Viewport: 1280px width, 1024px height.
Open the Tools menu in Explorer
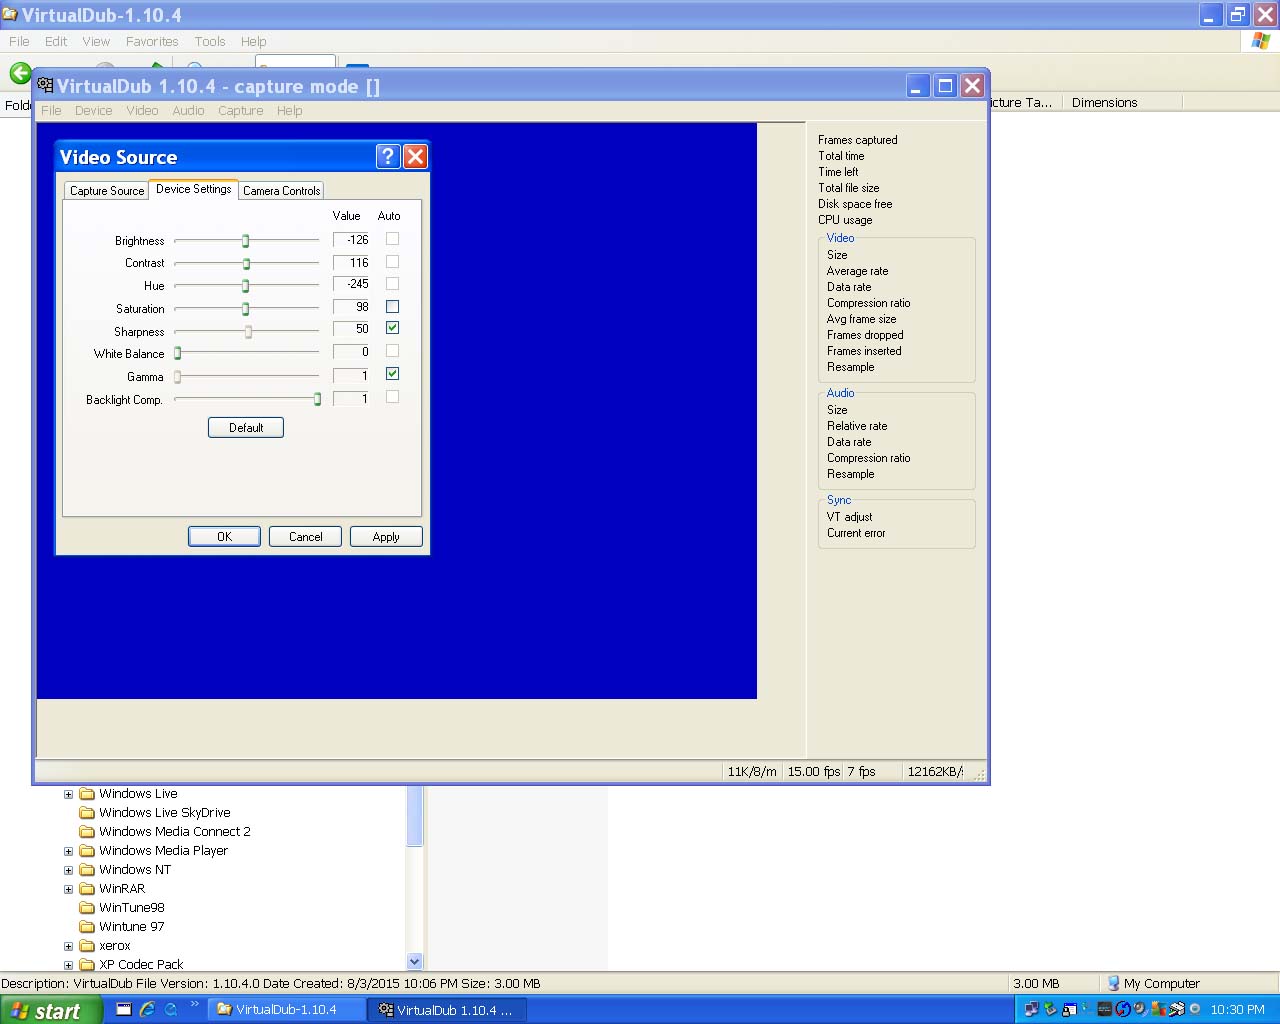click(x=210, y=42)
